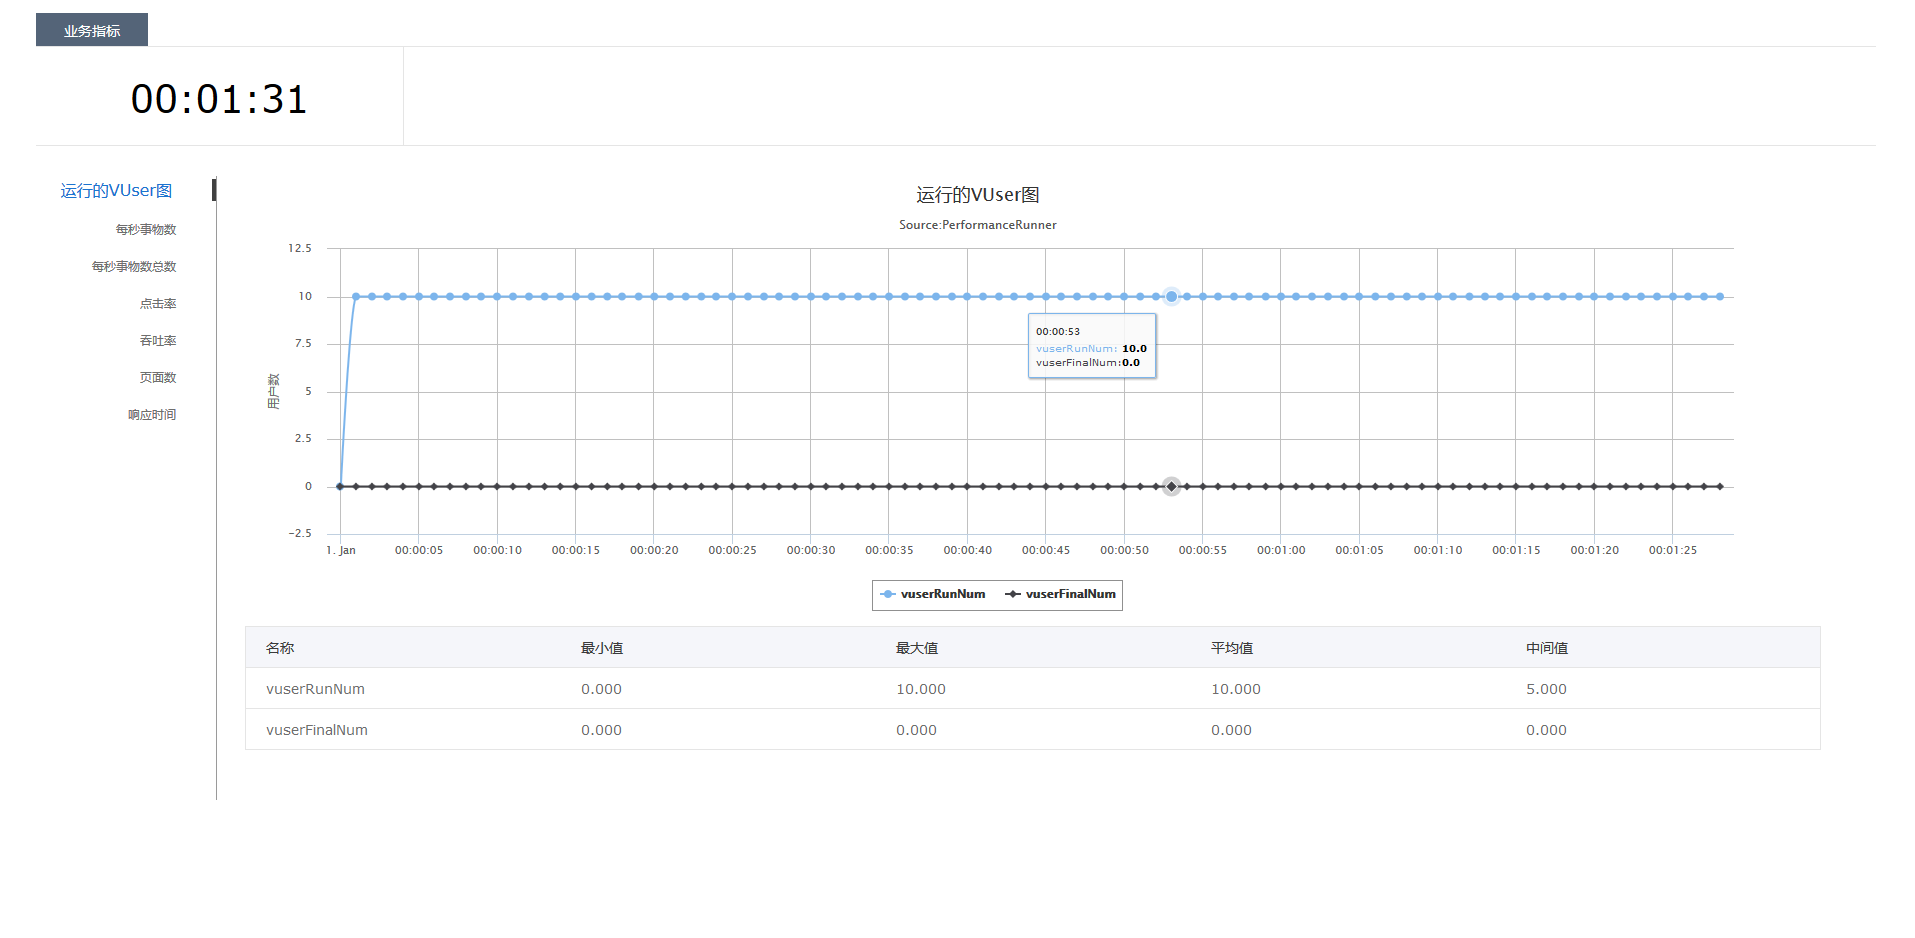The height and width of the screenshot is (938, 1915).
Task: Switch to 每秒事物数总数 view
Action: (134, 267)
